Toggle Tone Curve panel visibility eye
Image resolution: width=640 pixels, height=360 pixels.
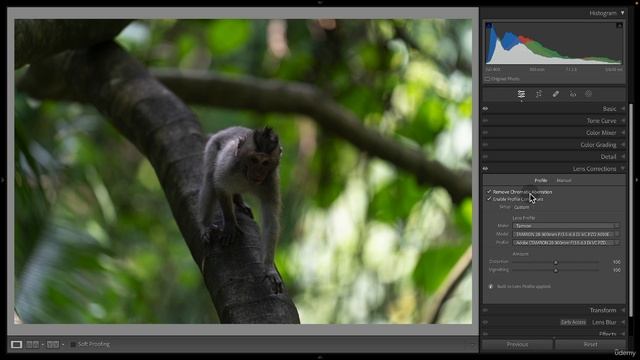point(485,121)
